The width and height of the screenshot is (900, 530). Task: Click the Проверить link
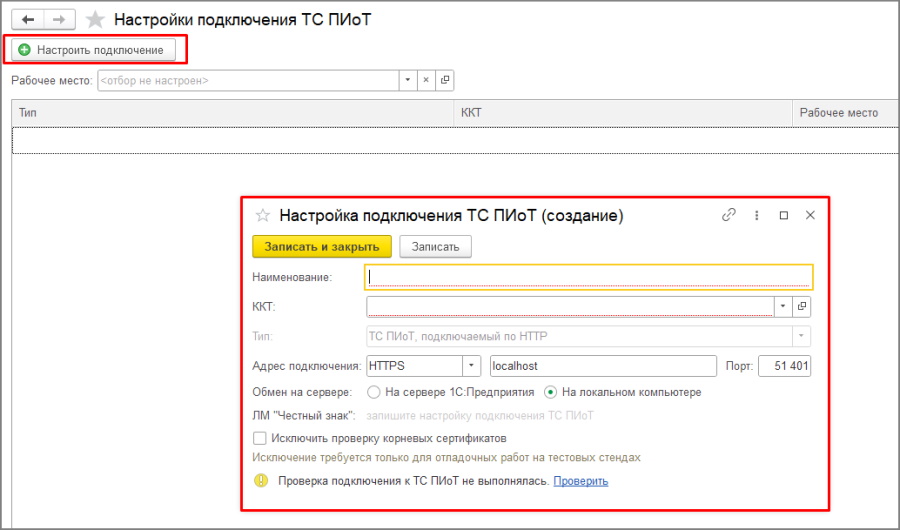click(x=580, y=481)
